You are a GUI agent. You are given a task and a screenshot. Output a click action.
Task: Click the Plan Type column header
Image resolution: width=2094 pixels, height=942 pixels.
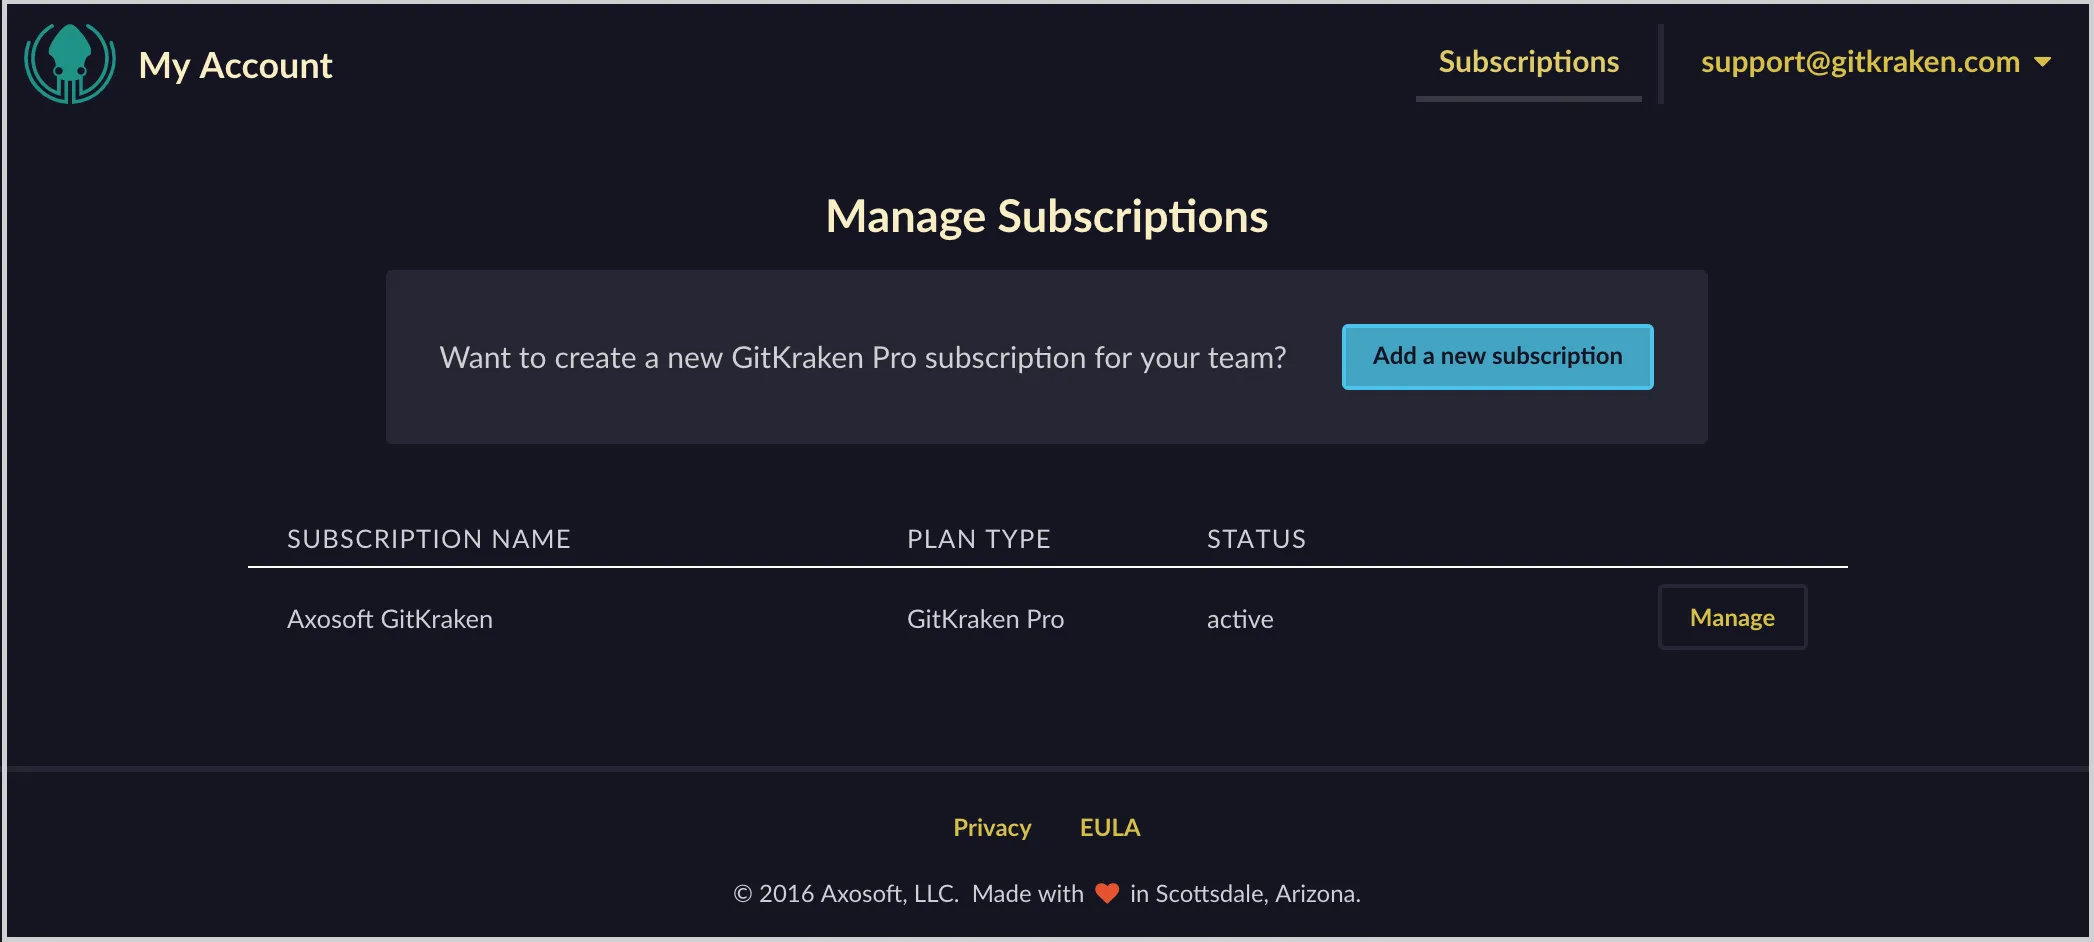point(978,539)
